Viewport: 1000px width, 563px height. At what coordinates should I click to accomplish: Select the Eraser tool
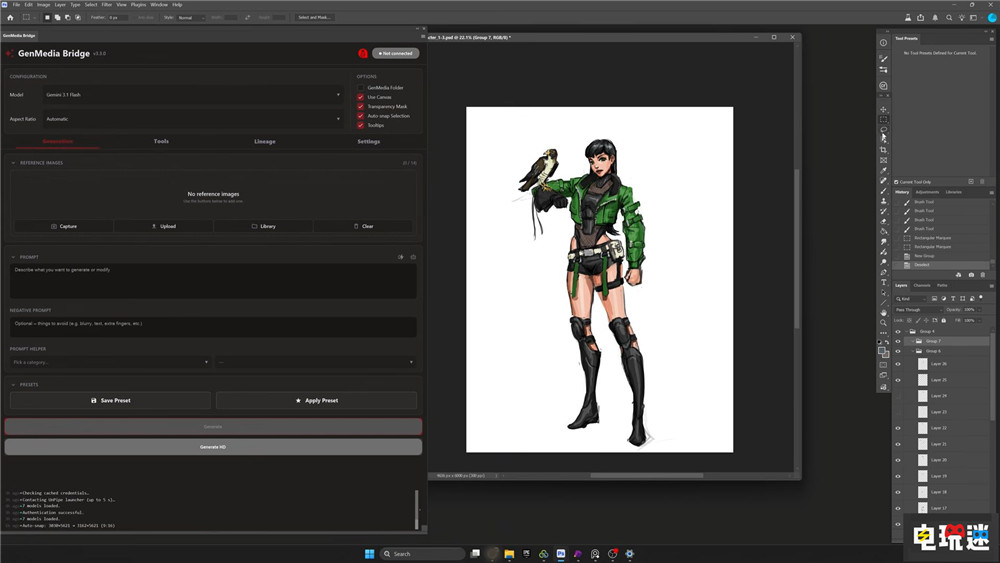coord(883,221)
